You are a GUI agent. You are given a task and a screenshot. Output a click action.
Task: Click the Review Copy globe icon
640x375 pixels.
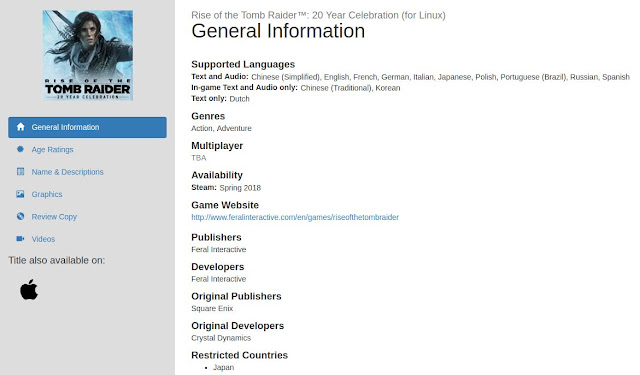pyautogui.click(x=20, y=216)
